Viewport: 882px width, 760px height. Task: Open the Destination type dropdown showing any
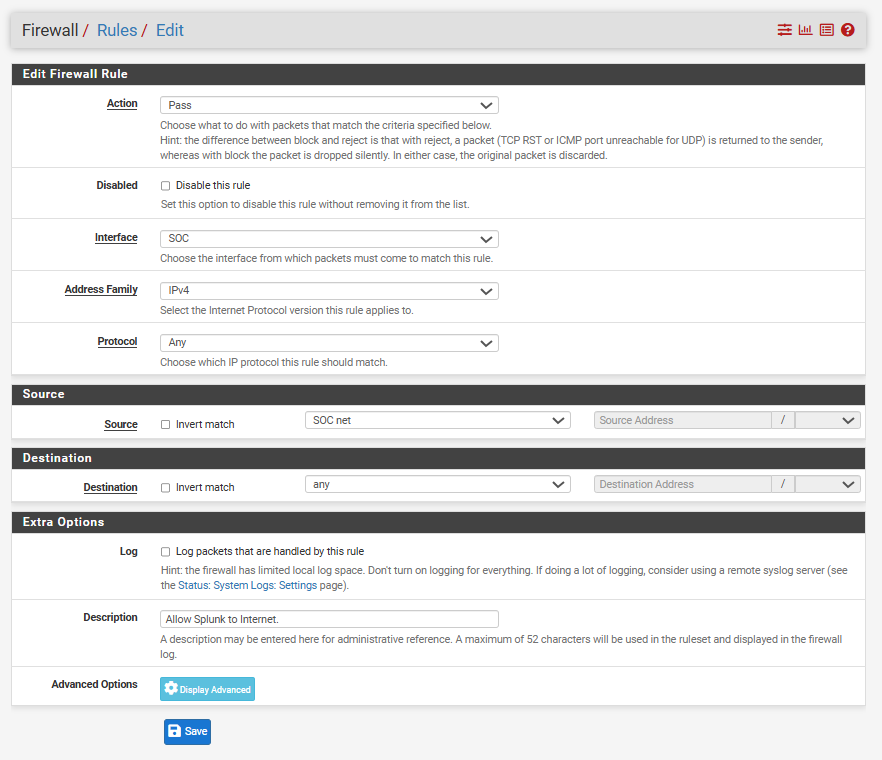point(437,484)
